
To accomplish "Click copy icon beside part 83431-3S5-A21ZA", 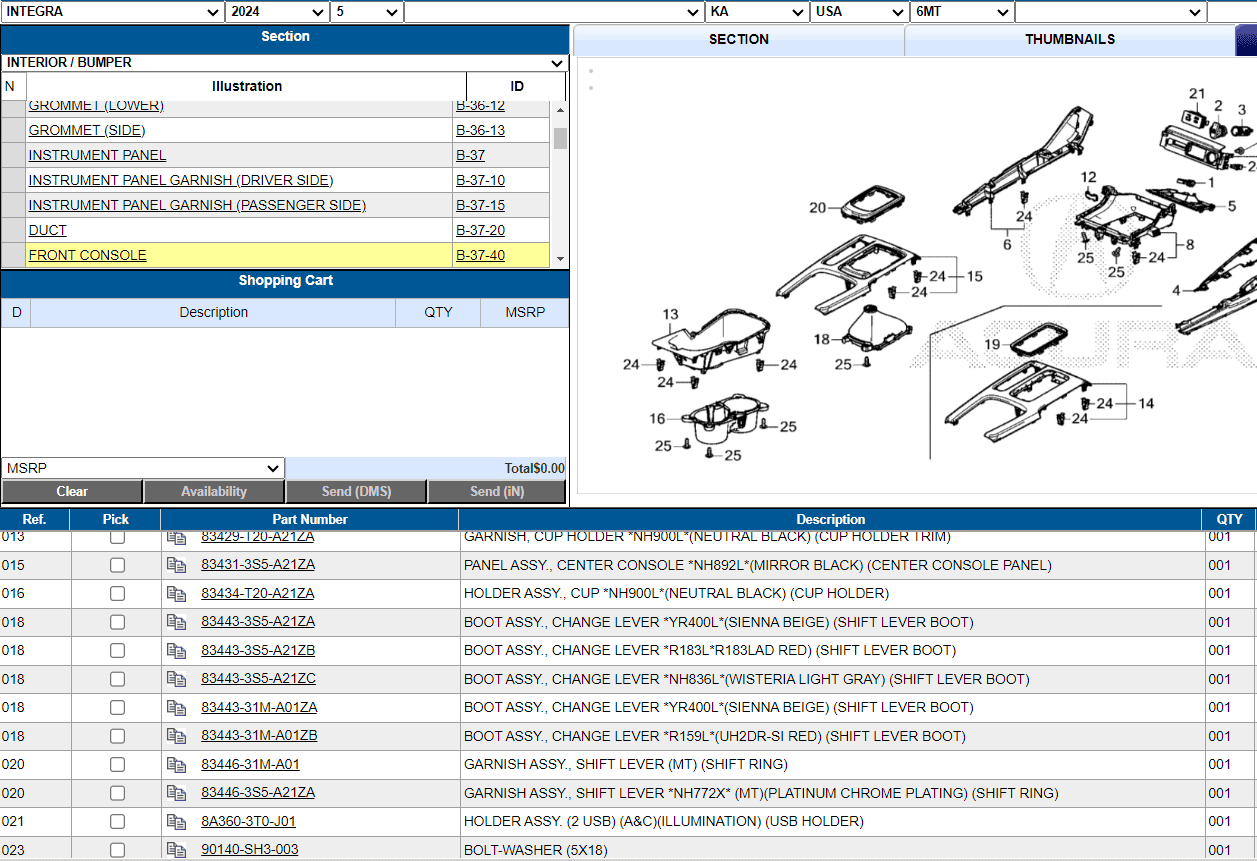I will pyautogui.click(x=177, y=565).
